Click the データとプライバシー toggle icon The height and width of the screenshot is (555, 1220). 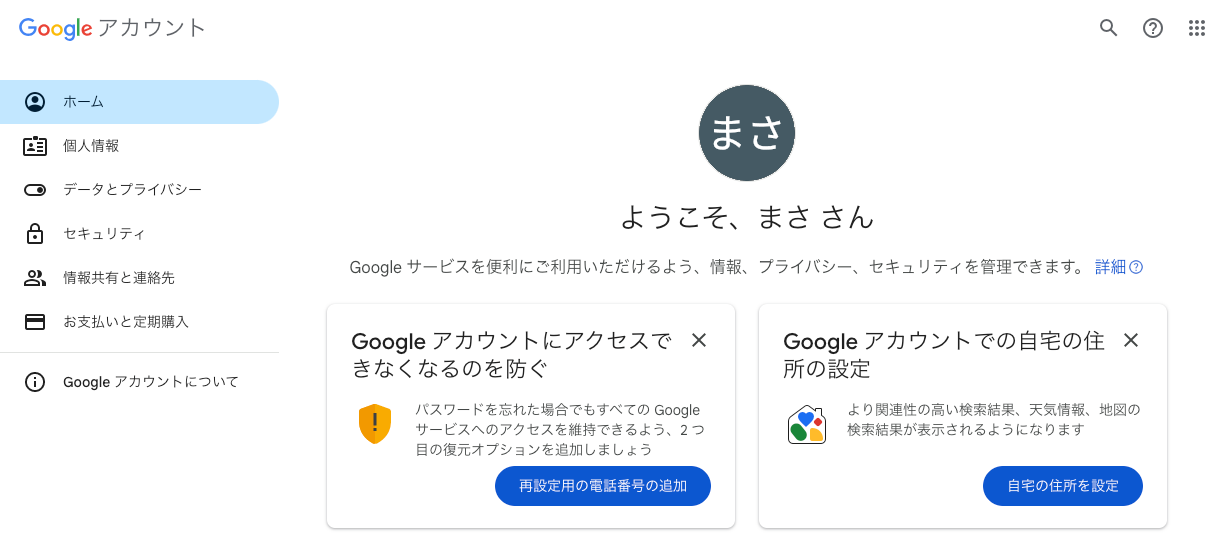(35, 190)
